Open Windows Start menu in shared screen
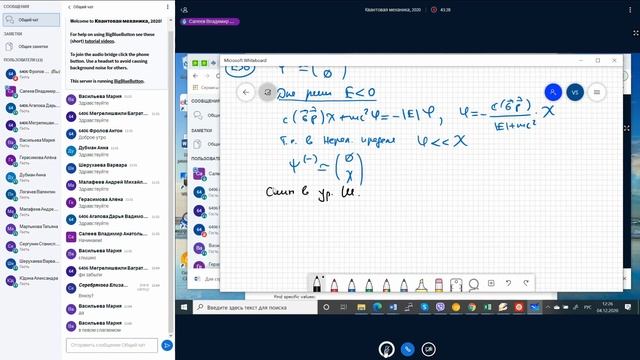Image resolution: width=640 pixels, height=360 pixels. [x=184, y=307]
